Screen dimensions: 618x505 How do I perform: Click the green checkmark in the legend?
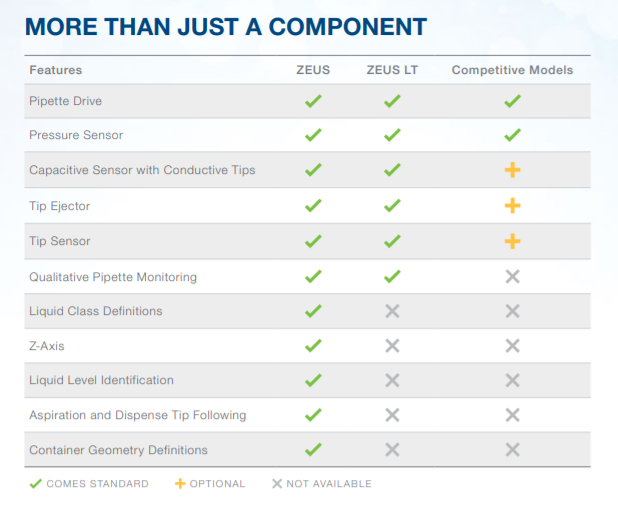click(x=36, y=483)
